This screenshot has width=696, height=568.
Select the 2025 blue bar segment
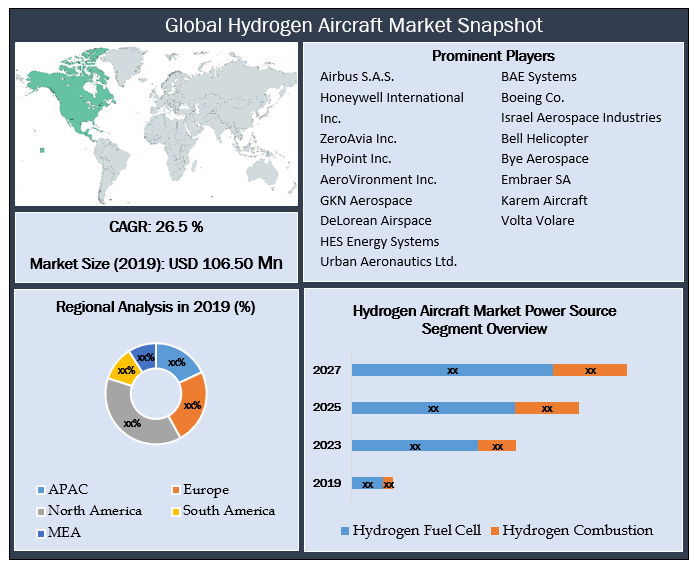point(433,408)
